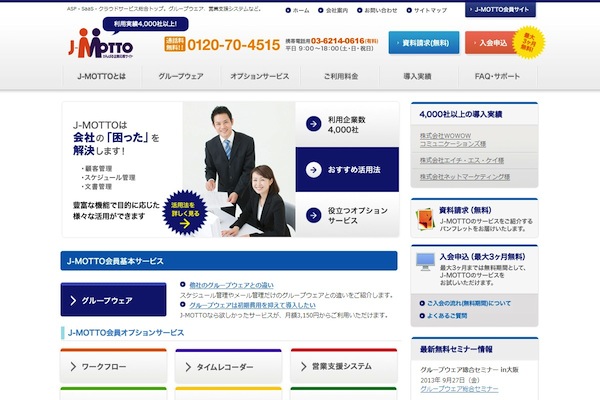
Task: Open the 株式会社エイチ・エス・ケイ様 link
Action: tap(461, 160)
